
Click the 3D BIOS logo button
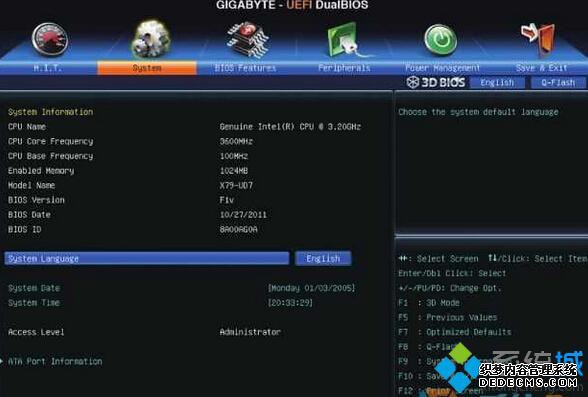click(436, 82)
